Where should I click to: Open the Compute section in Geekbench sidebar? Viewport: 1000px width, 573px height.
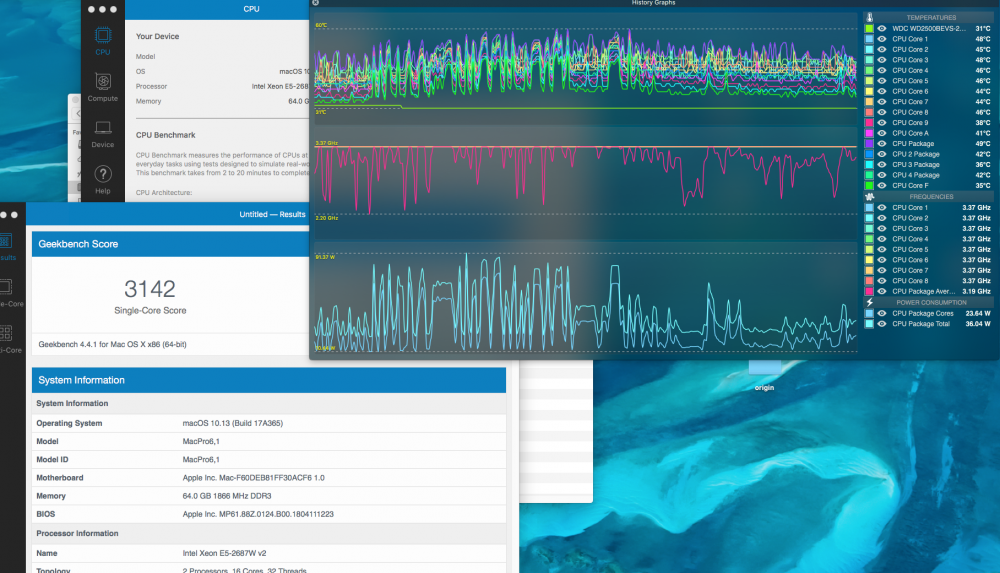(103, 87)
